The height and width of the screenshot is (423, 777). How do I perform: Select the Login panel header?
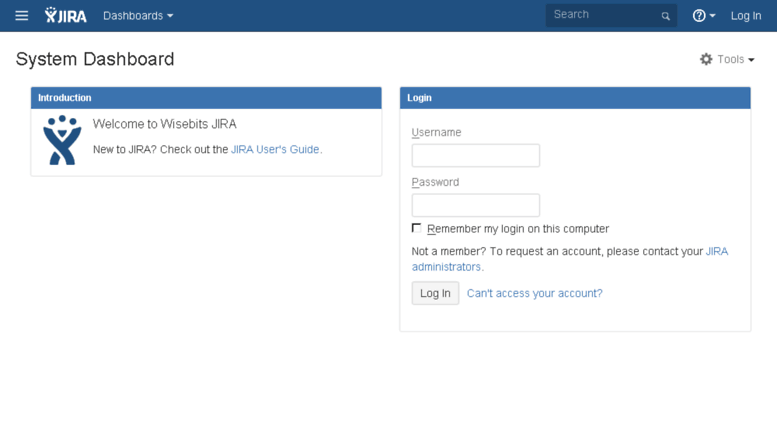coord(575,98)
